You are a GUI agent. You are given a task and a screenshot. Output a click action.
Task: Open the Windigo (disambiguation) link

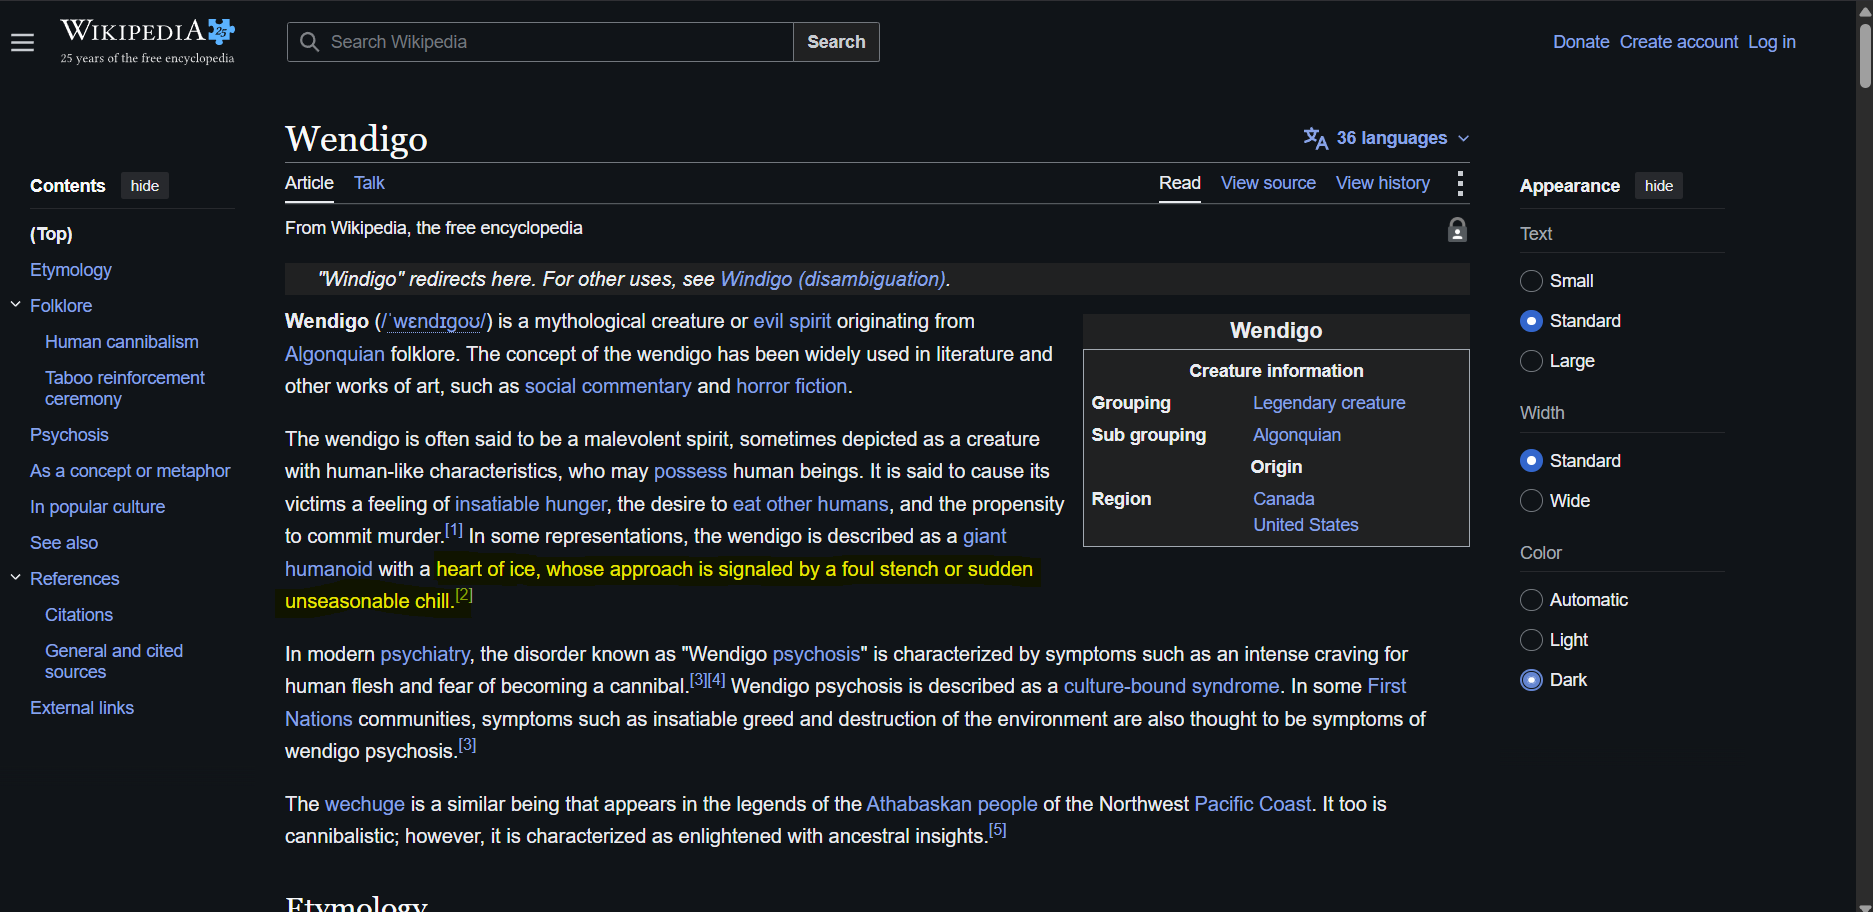(x=832, y=279)
